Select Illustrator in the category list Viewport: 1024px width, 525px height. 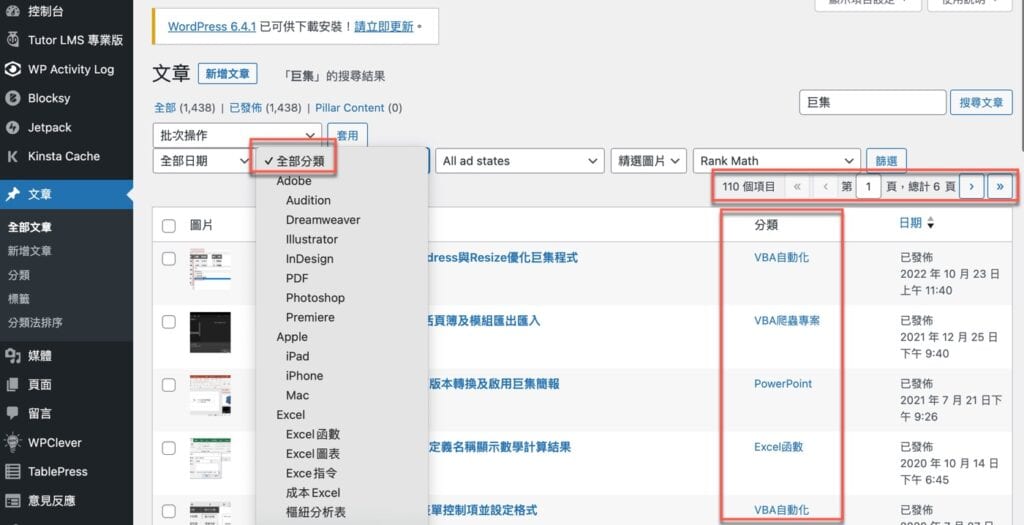pyautogui.click(x=312, y=240)
